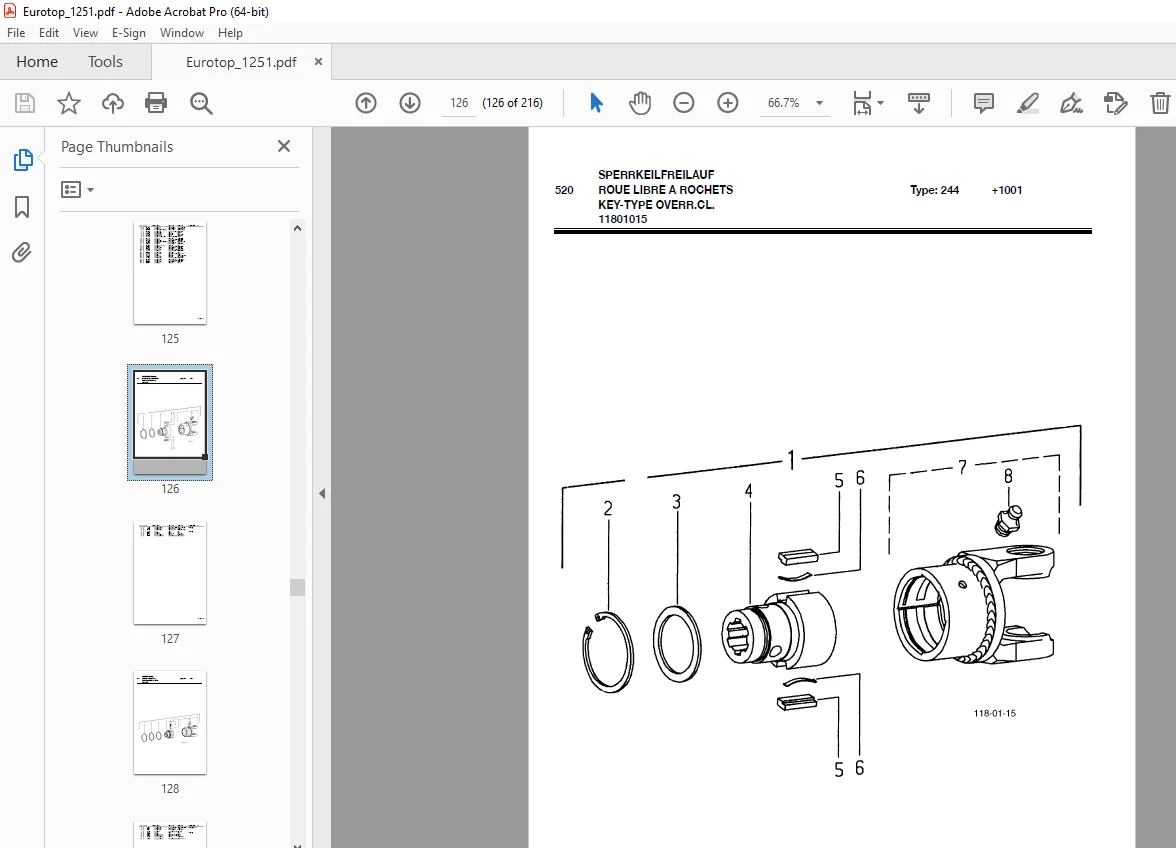Click the Edit PDF stamp icon
This screenshot has width=1176, height=848.
1115,103
